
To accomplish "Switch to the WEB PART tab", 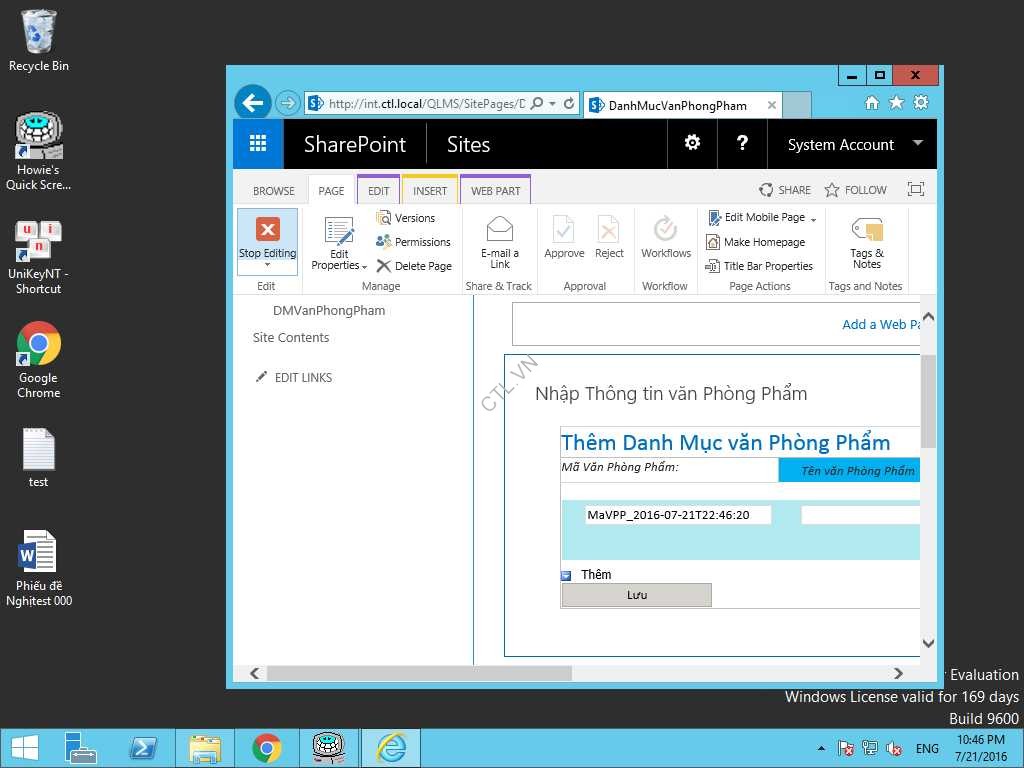I will (495, 191).
